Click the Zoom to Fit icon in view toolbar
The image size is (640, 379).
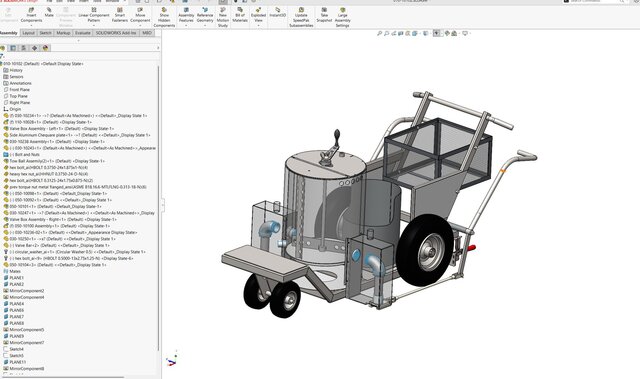coord(379,33)
